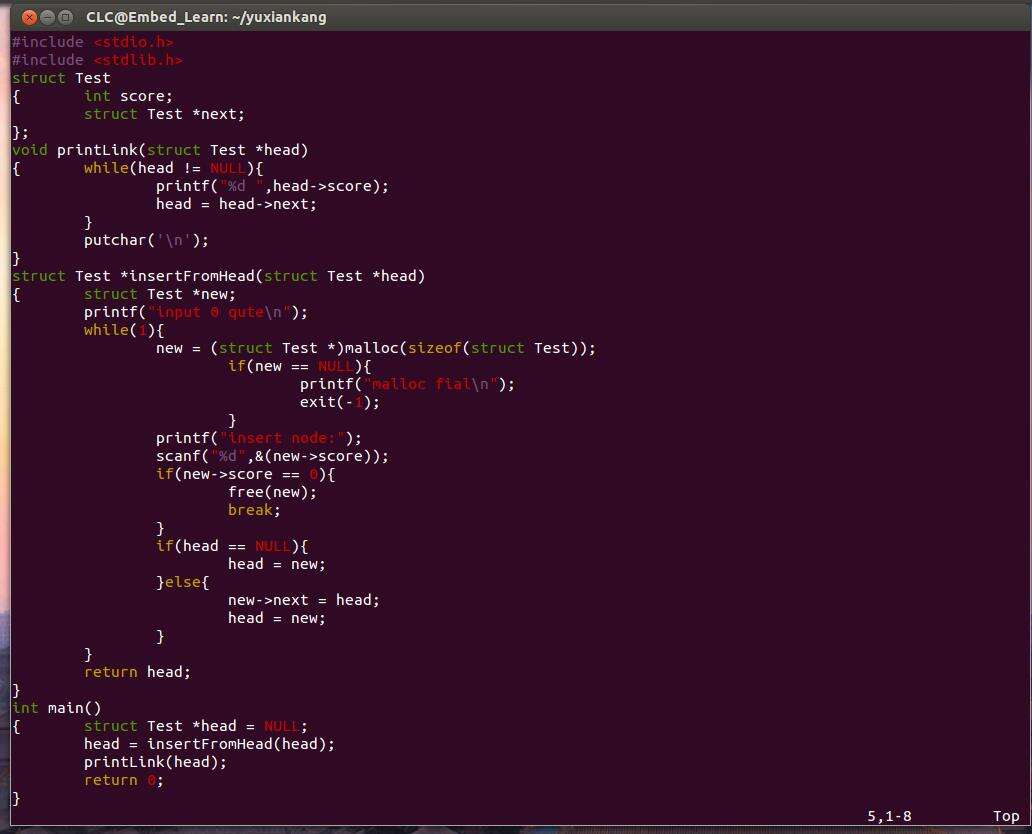1032x834 pixels.
Task: Place cursor on the stdio.h include line
Action: (x=93, y=42)
